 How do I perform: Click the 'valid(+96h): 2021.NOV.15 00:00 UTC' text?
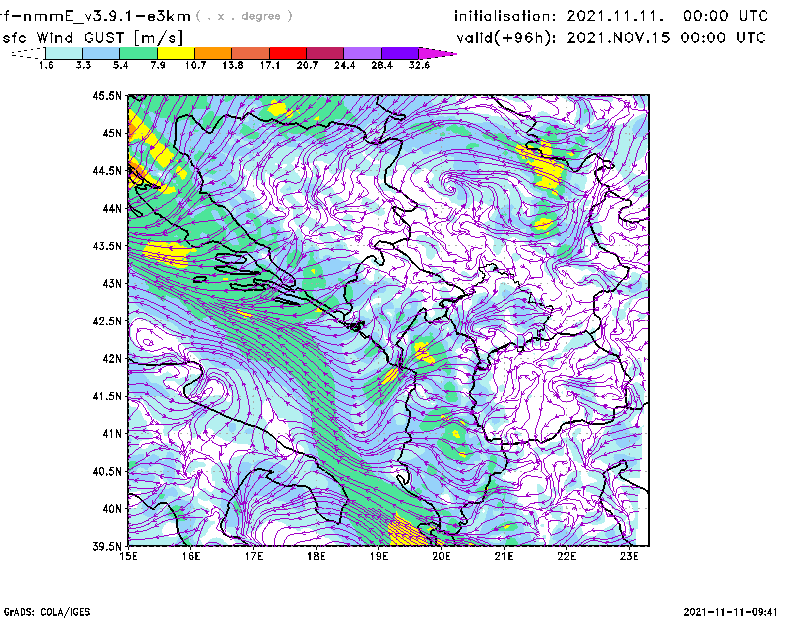click(x=611, y=38)
